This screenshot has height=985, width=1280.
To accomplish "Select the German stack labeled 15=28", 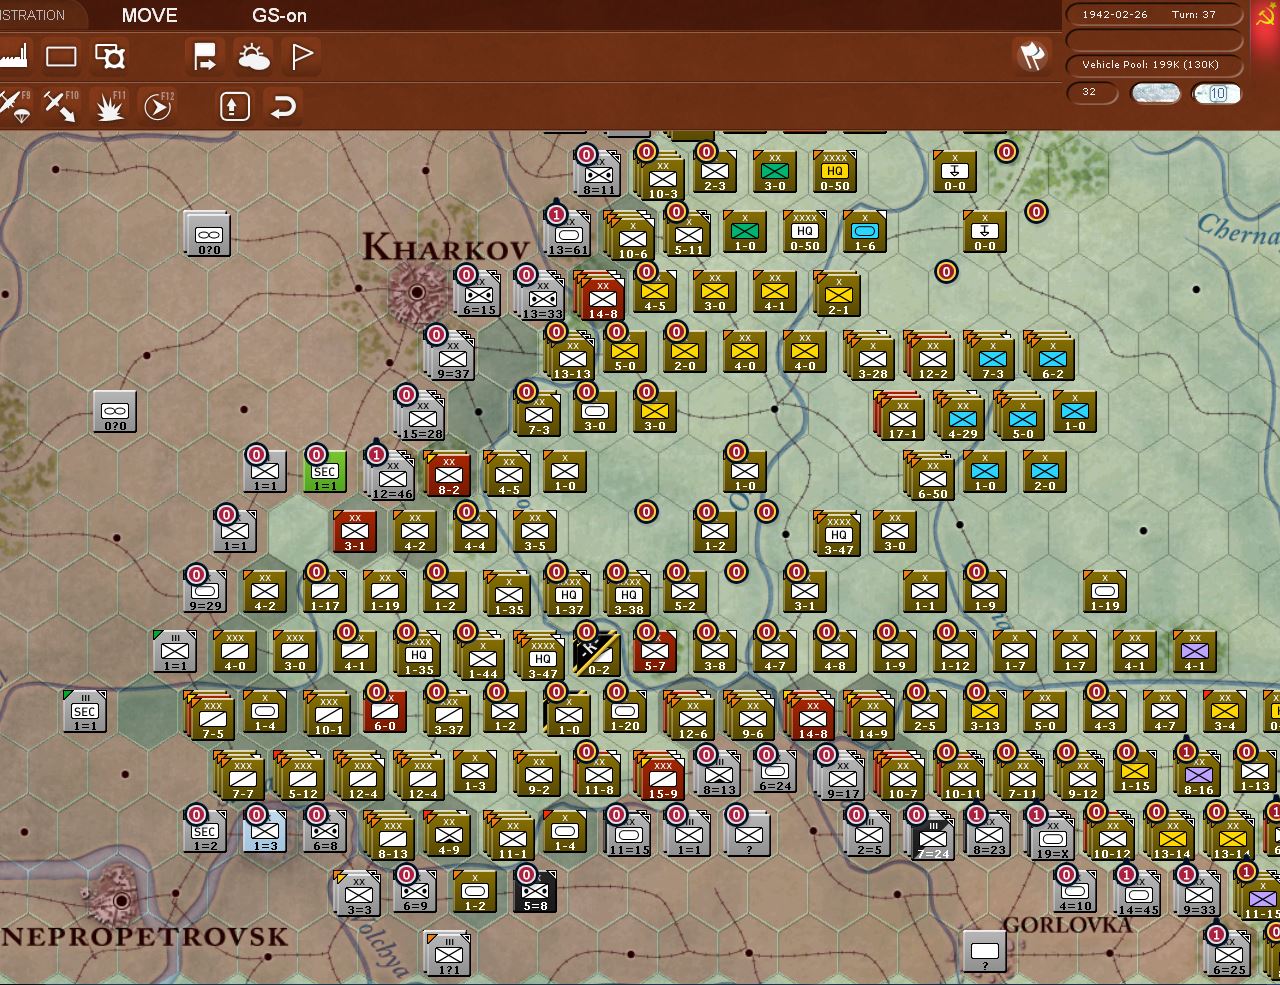I will 421,415.
